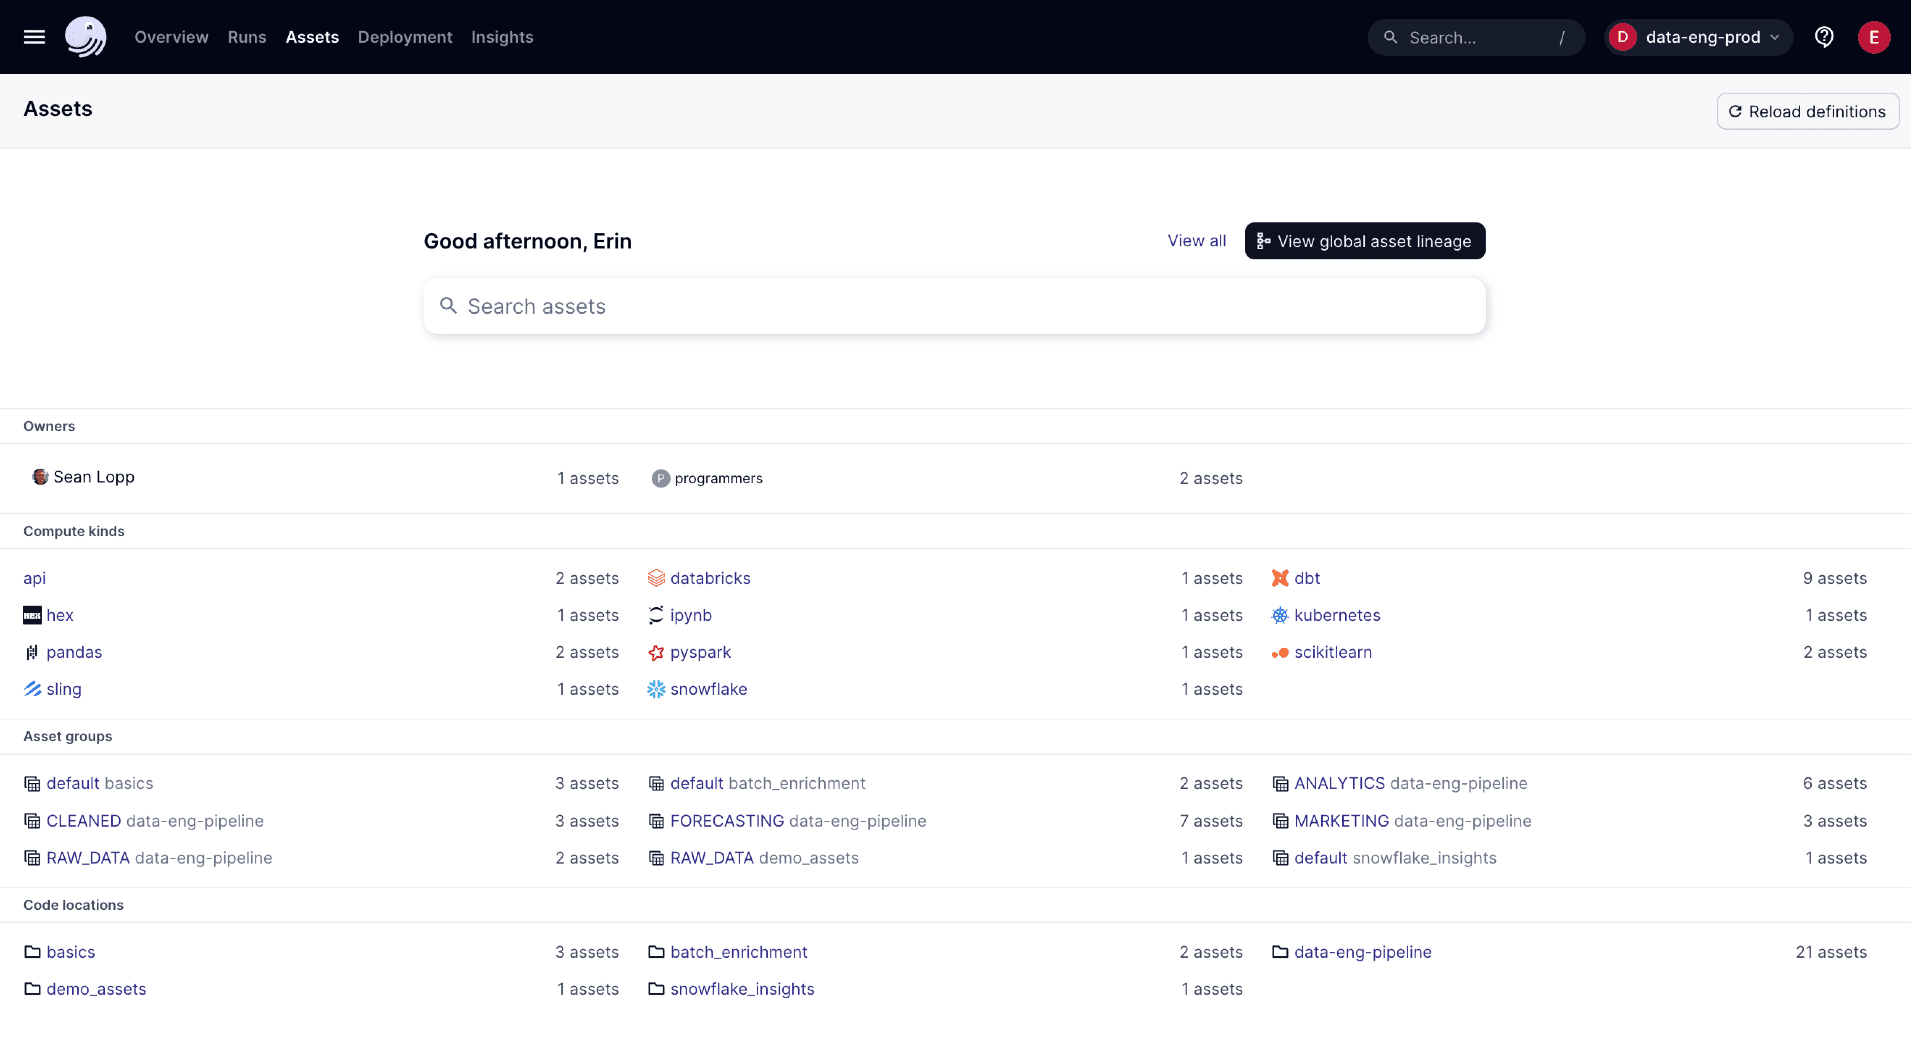Select the databricks compute kind icon
Viewport: 1911px width, 1049px height.
[655, 578]
